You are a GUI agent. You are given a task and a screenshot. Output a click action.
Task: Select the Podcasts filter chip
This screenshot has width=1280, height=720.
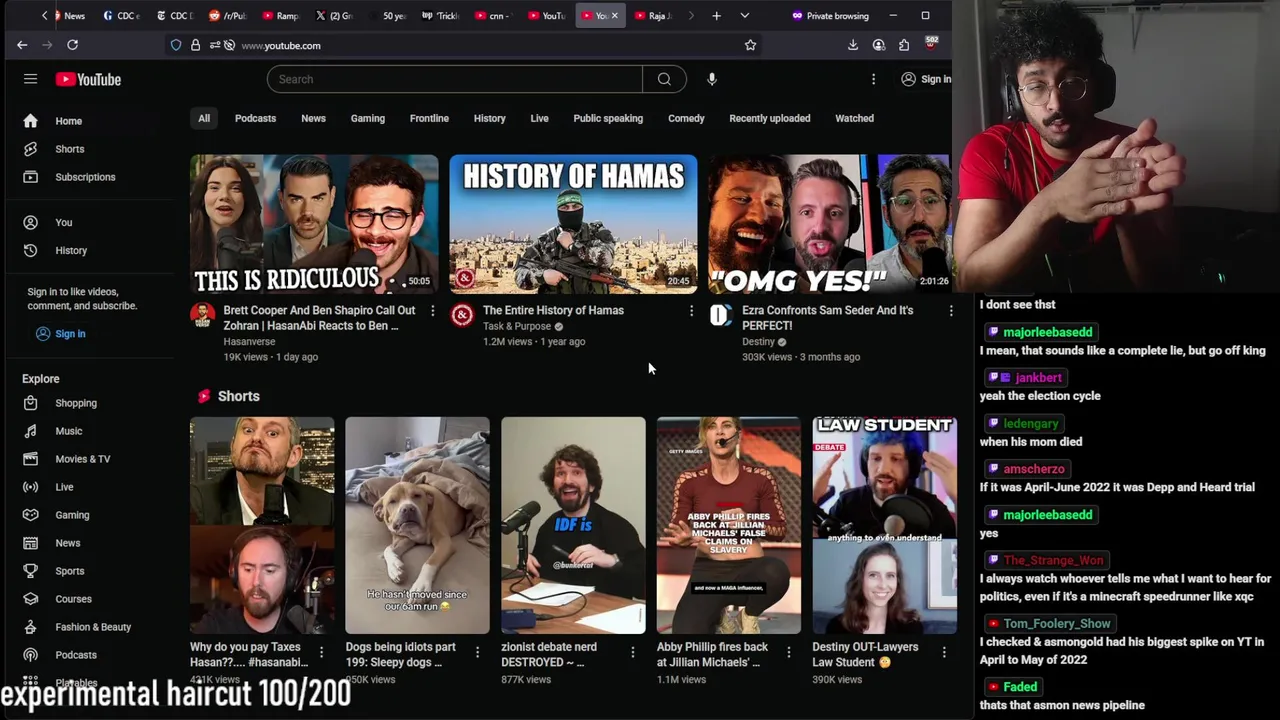(255, 118)
